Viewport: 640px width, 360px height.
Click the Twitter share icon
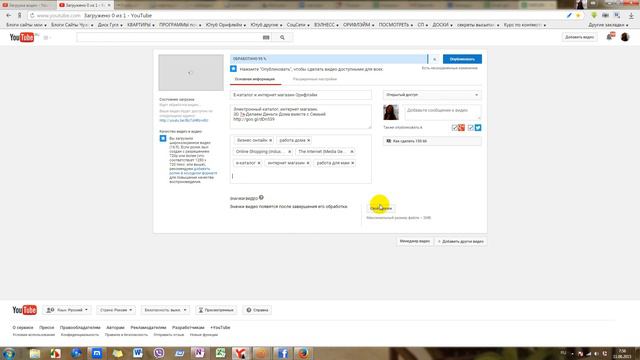(x=478, y=128)
